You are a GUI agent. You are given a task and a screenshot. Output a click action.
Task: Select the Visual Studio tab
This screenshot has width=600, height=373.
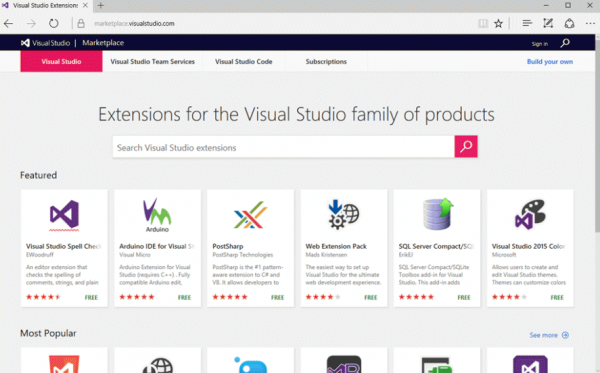click(x=61, y=62)
